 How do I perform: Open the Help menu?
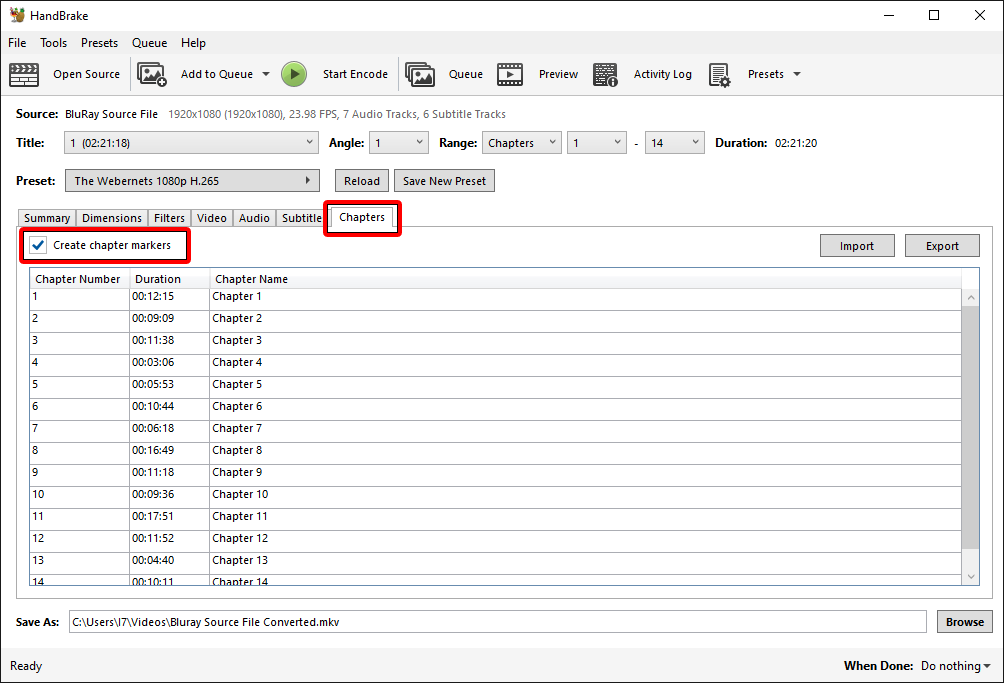(x=193, y=43)
